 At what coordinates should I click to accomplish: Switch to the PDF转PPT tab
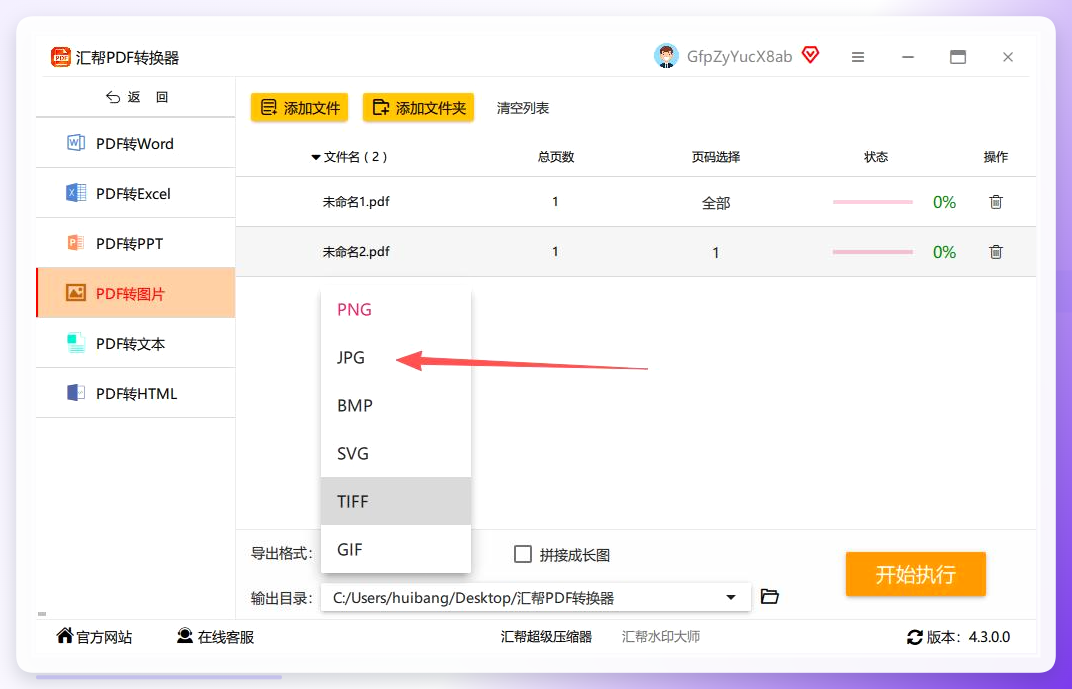tap(135, 243)
